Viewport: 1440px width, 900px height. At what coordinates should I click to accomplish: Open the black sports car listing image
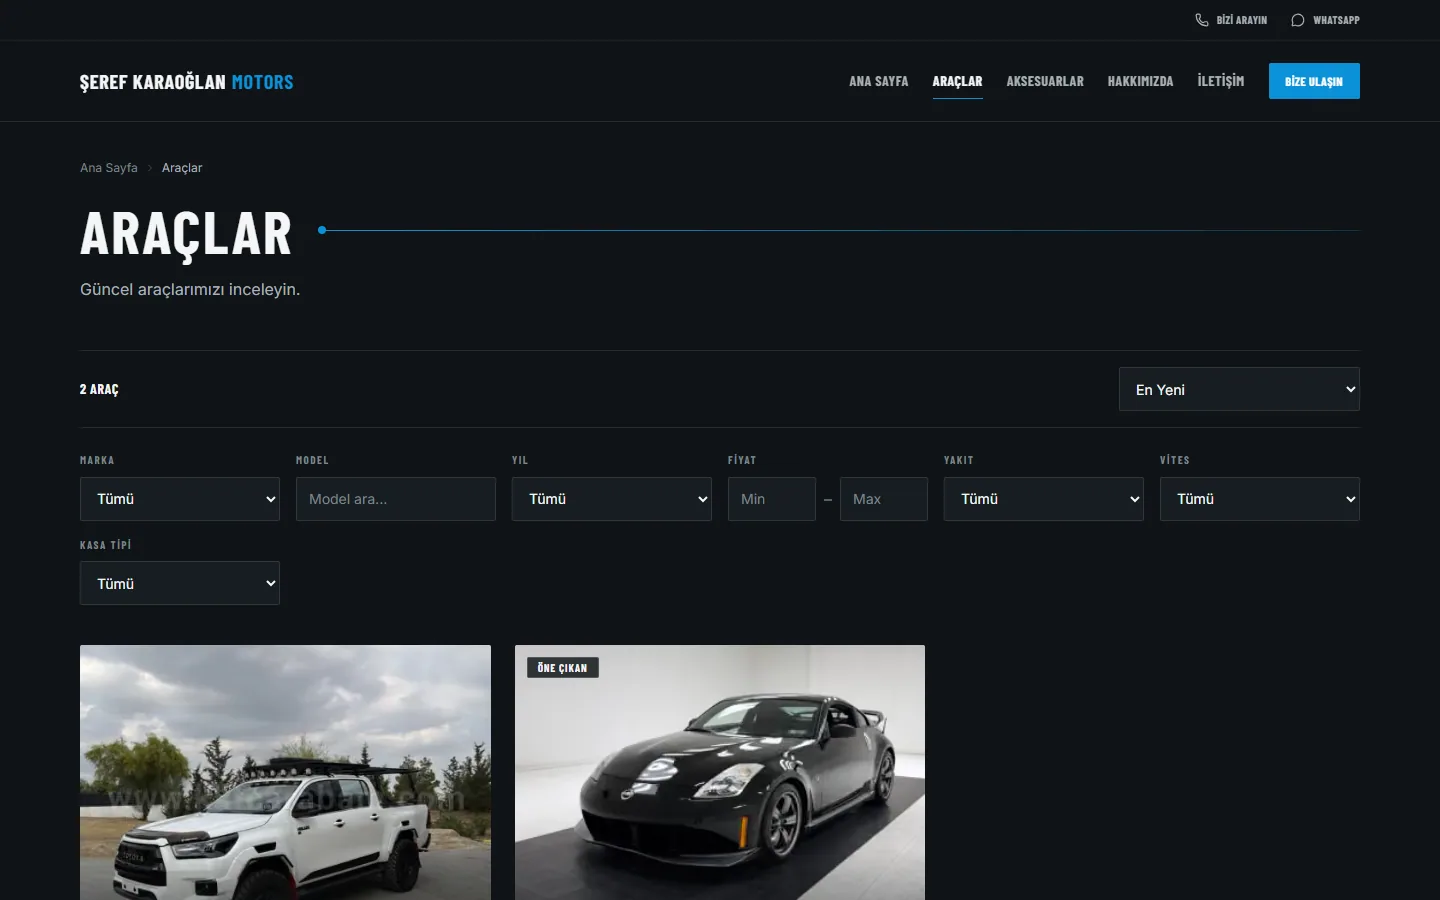[x=720, y=772]
